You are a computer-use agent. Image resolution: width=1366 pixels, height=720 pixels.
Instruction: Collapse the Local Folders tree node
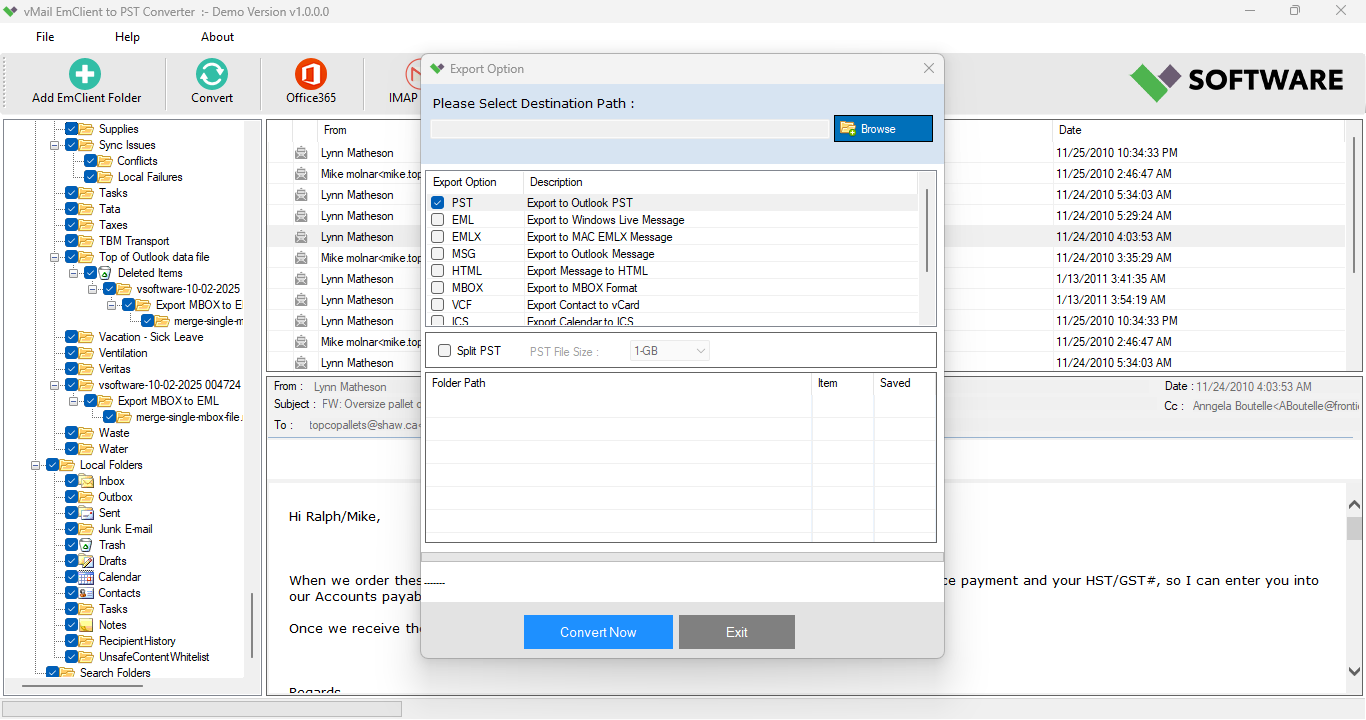click(x=36, y=465)
